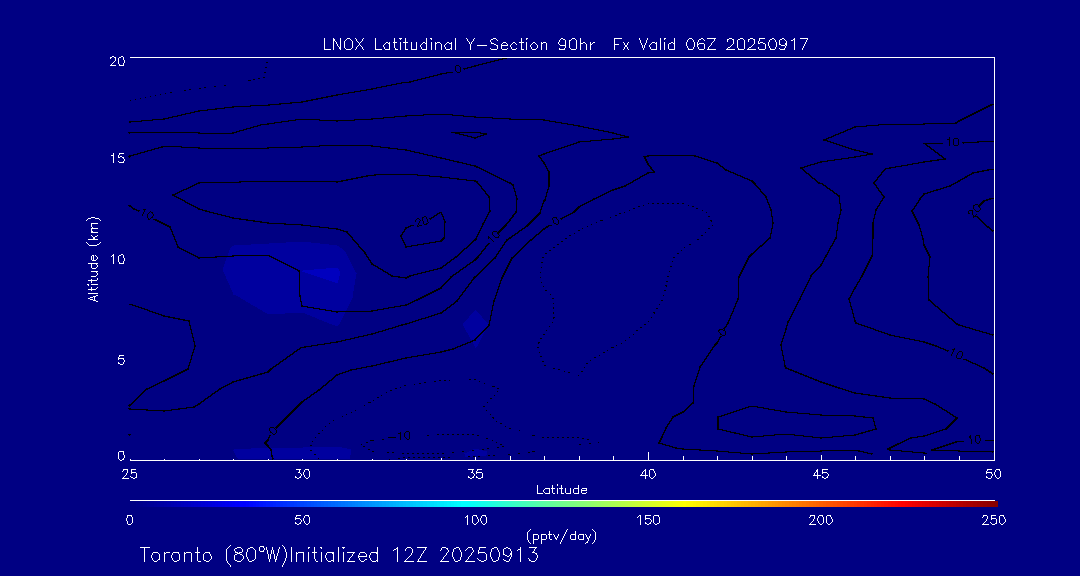Pick the green midpoint of the colorbar
1080x576 pixels.
[x=562, y=501]
